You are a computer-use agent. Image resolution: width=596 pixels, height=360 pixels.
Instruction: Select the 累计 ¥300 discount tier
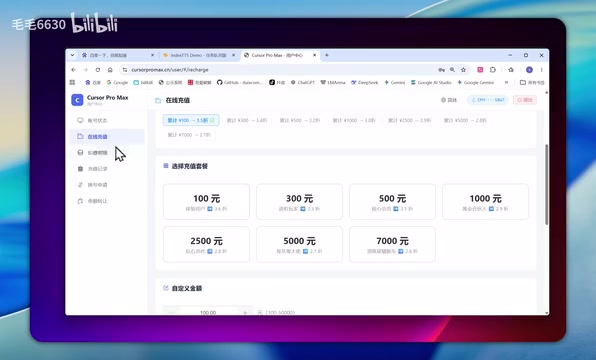247,120
